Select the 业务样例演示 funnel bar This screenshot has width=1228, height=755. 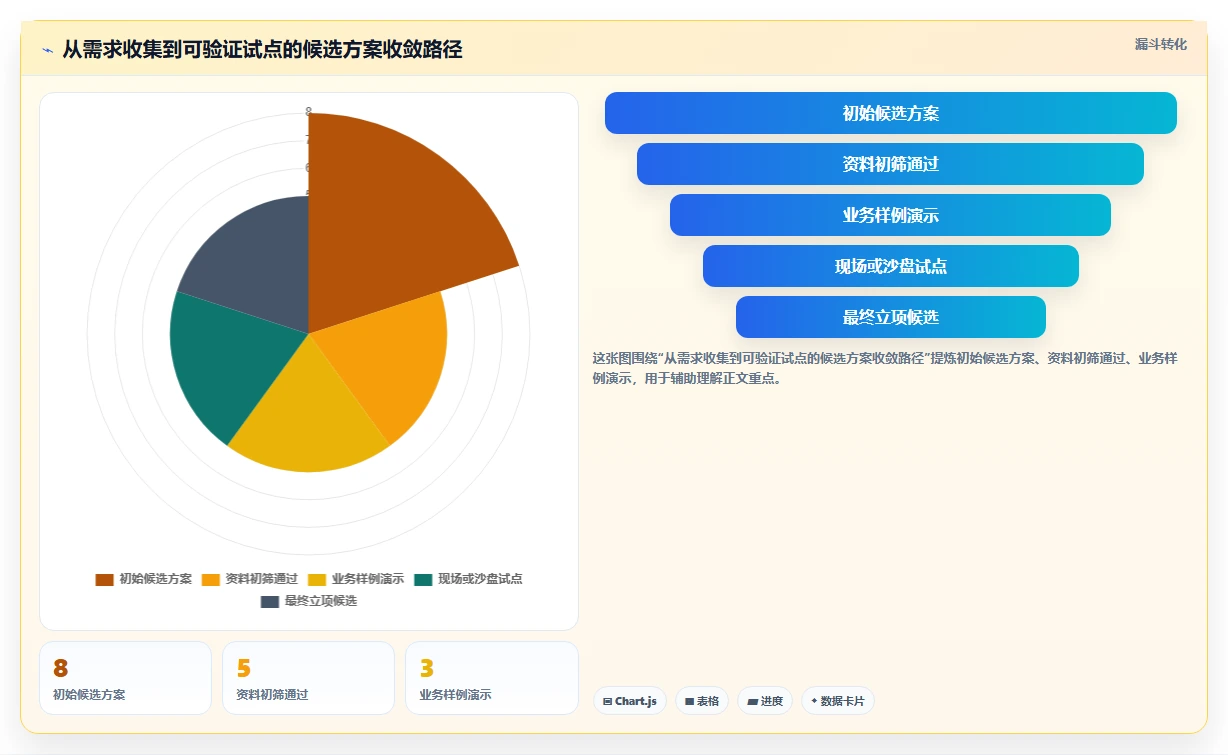click(x=890, y=215)
